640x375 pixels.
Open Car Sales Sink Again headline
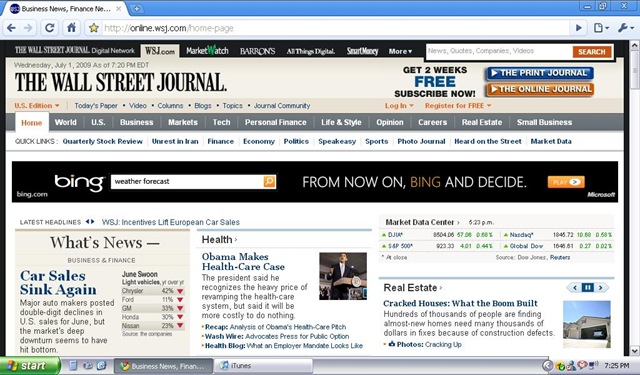click(58, 282)
